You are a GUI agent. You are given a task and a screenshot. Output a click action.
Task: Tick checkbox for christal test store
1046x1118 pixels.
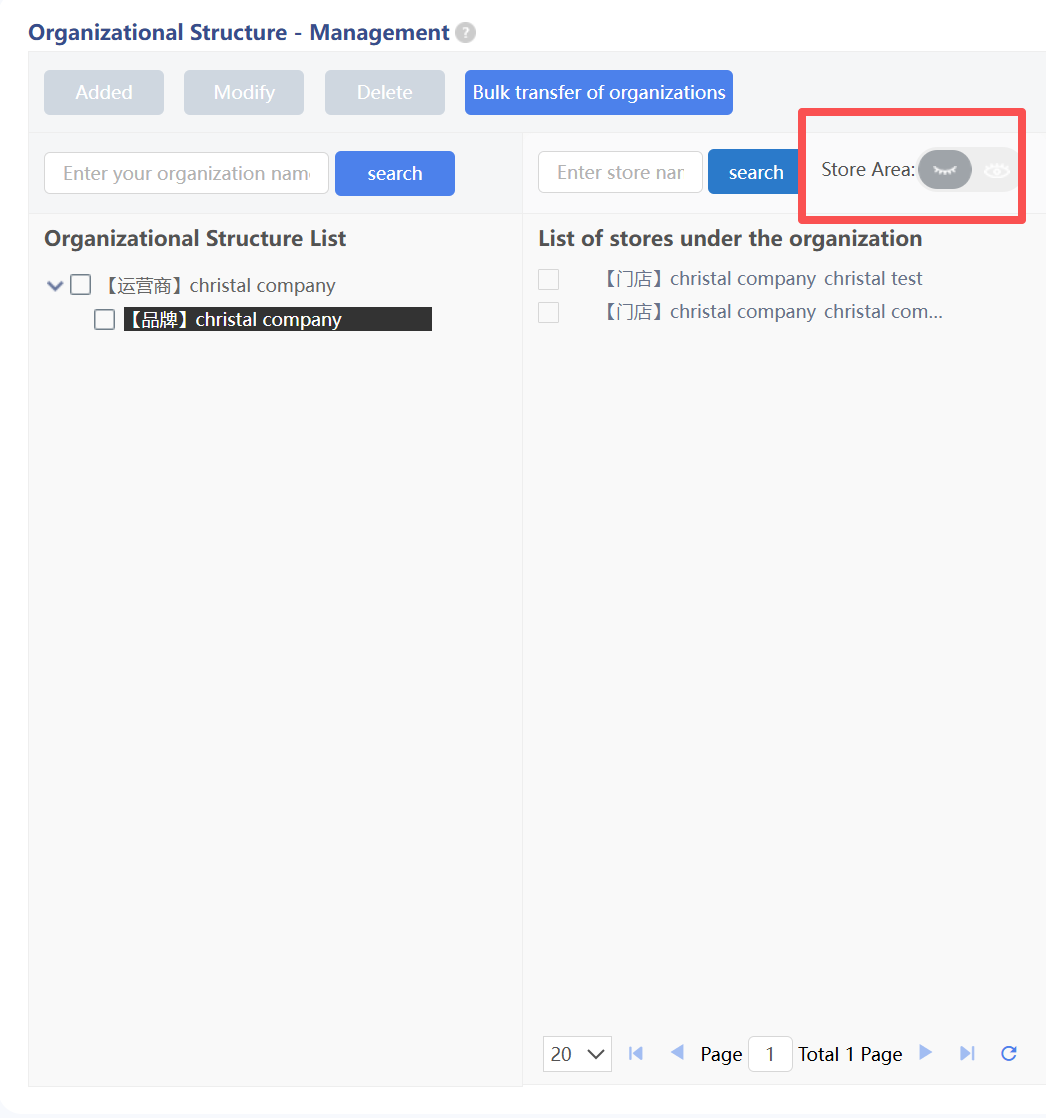tap(548, 279)
